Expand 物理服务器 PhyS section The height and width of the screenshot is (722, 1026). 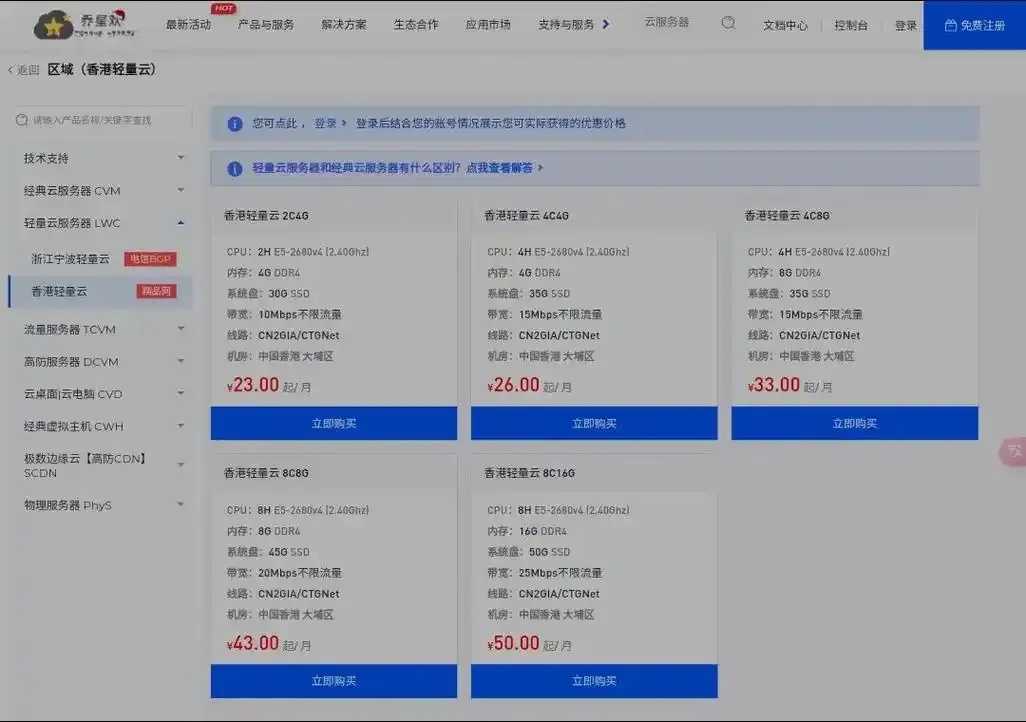103,505
